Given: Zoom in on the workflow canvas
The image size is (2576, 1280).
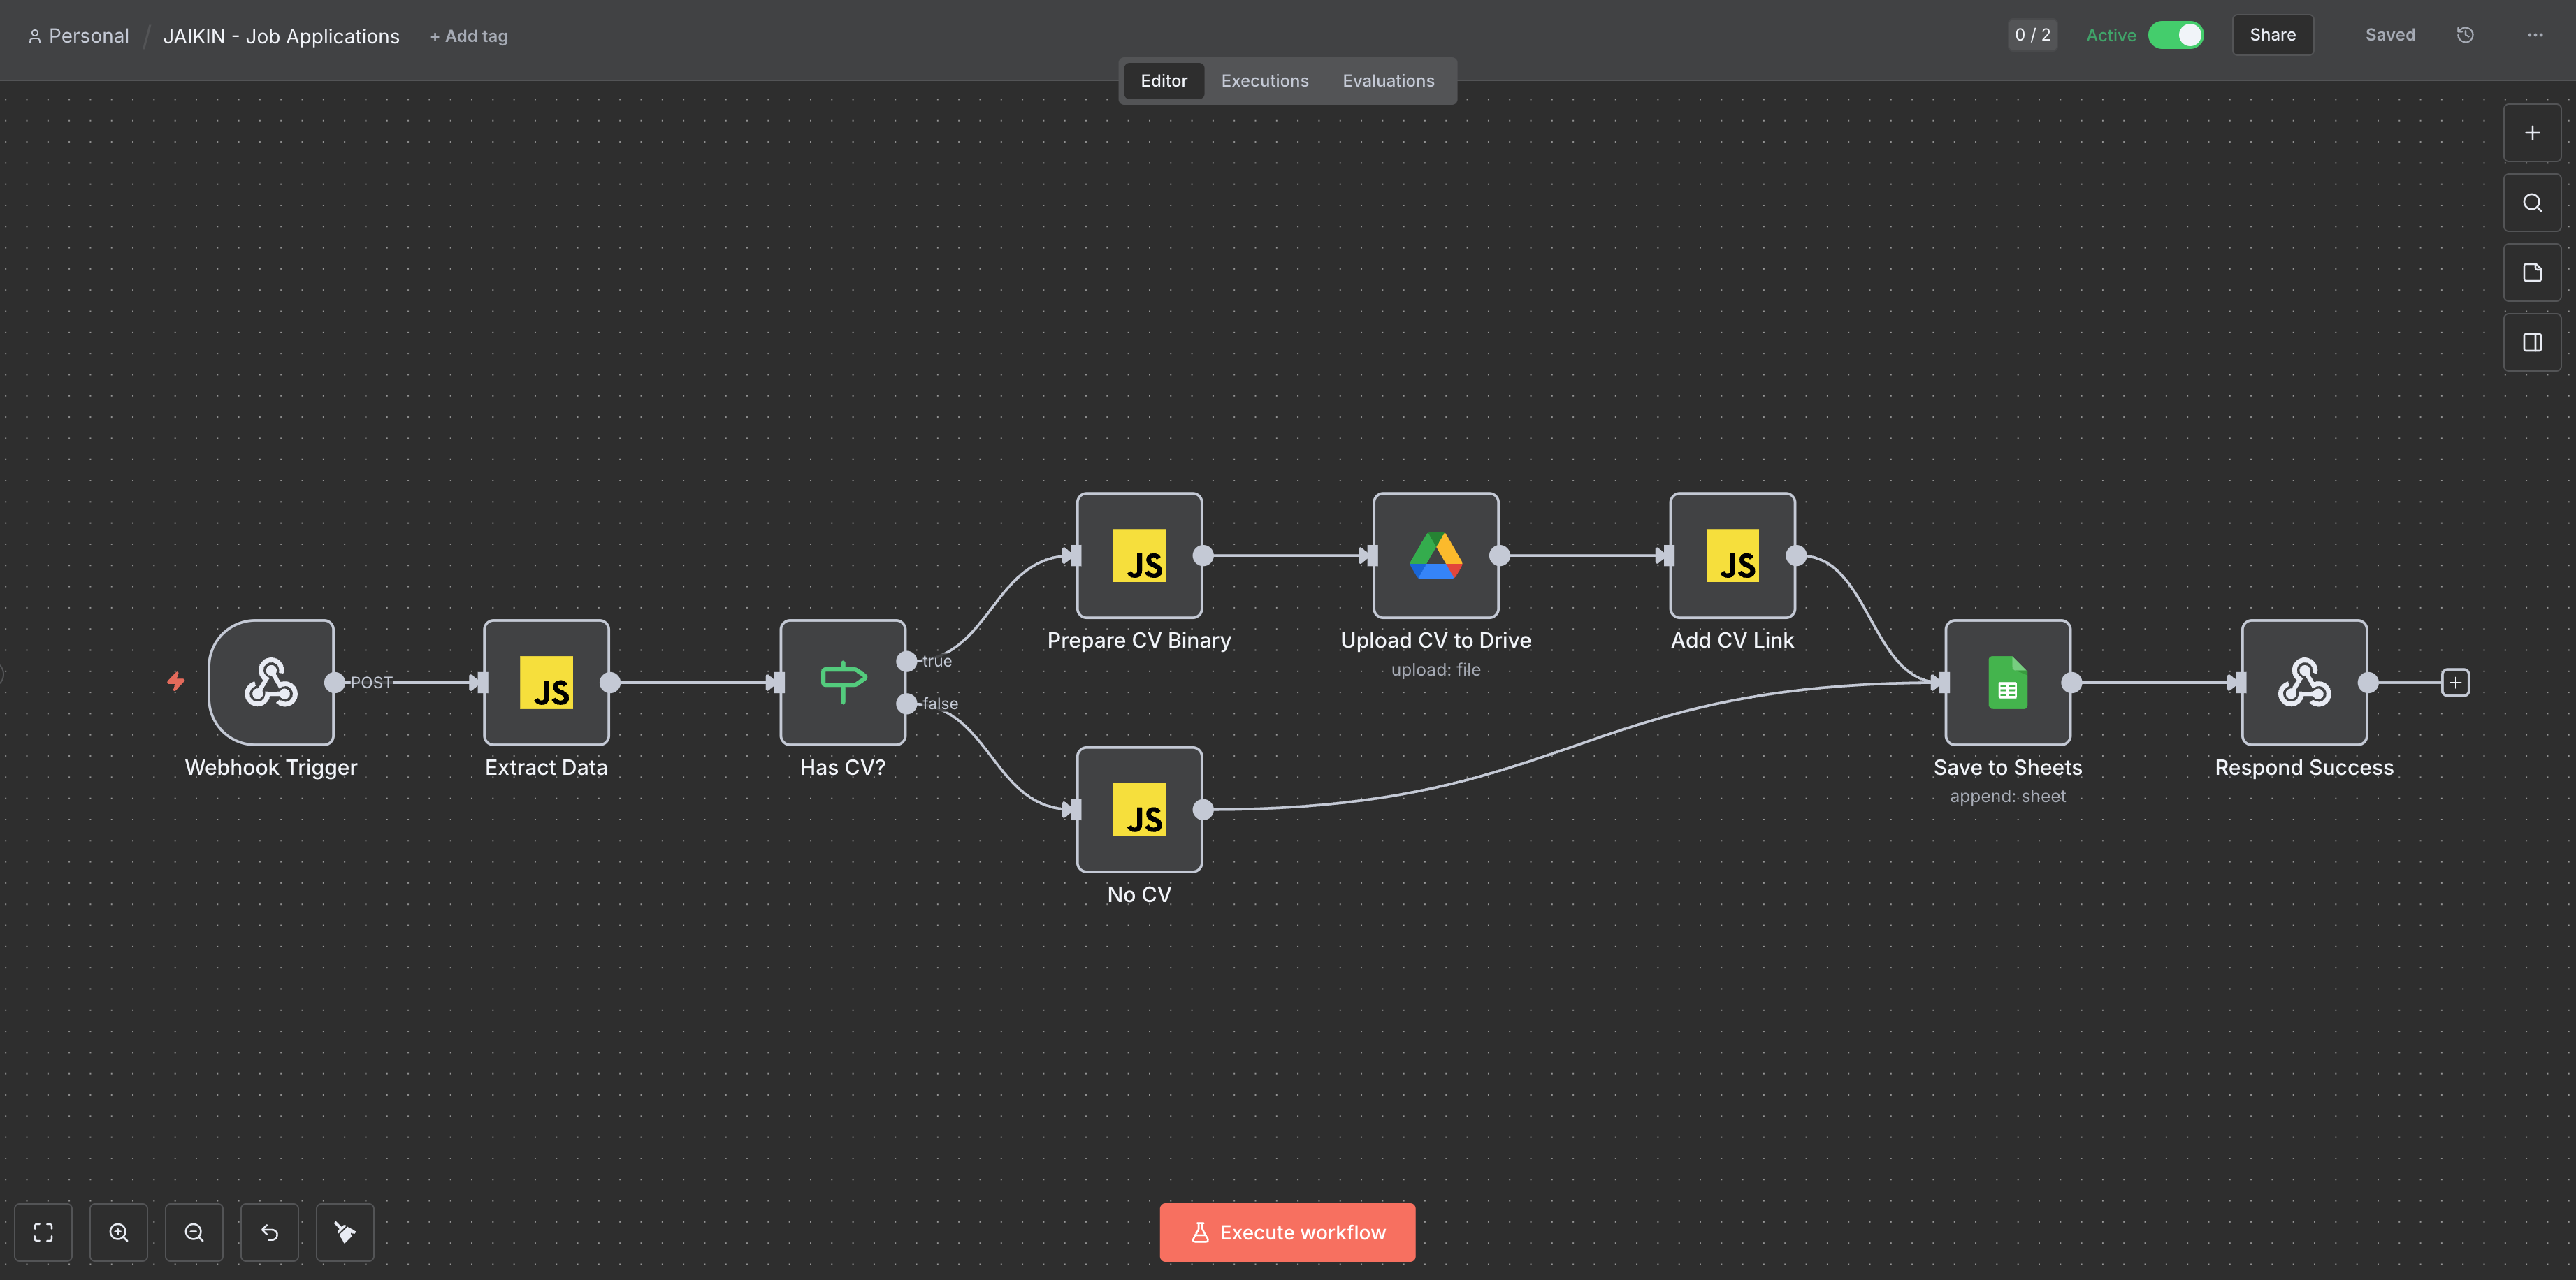Looking at the screenshot, I should 119,1232.
